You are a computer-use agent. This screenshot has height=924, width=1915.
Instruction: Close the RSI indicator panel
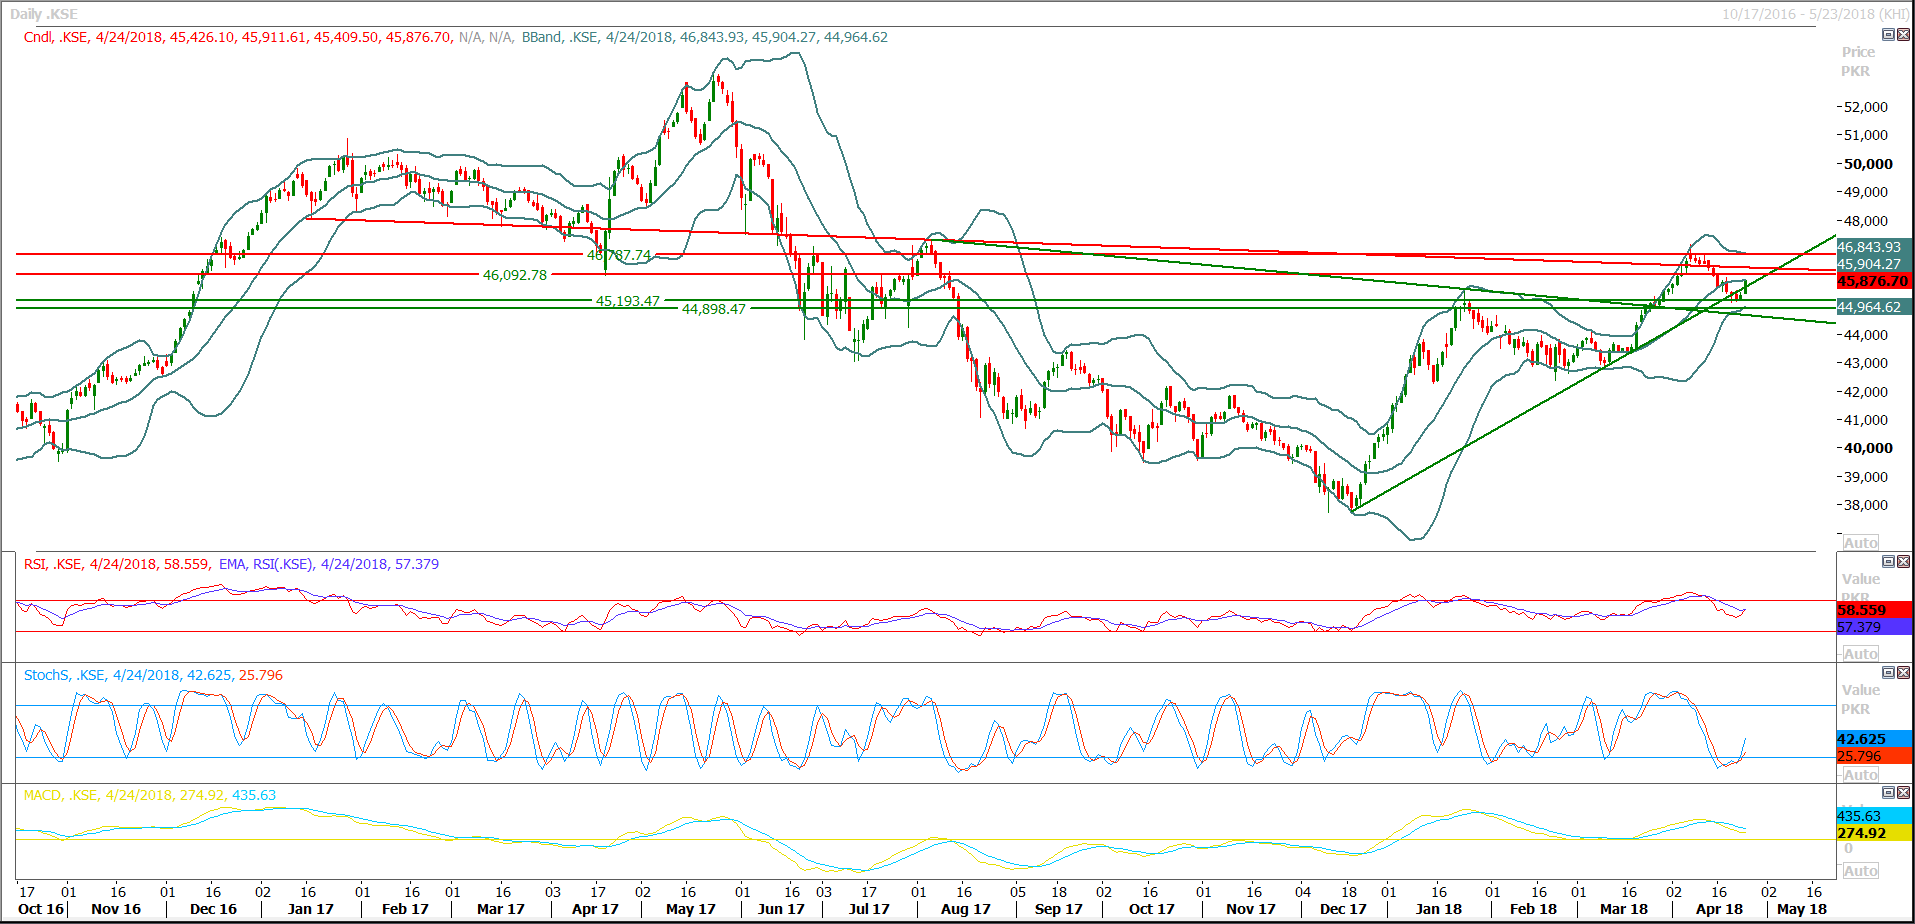point(1903,562)
